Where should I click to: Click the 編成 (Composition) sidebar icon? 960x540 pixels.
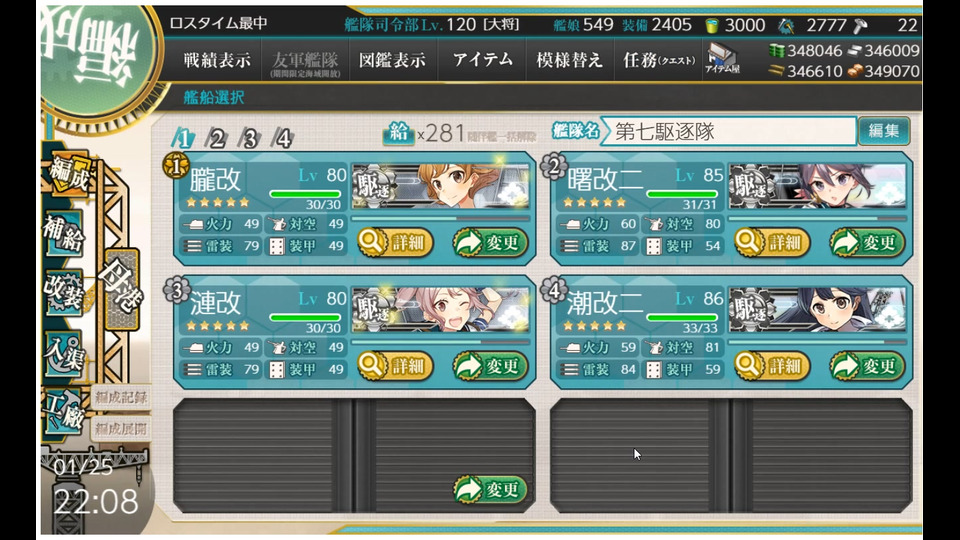click(69, 174)
